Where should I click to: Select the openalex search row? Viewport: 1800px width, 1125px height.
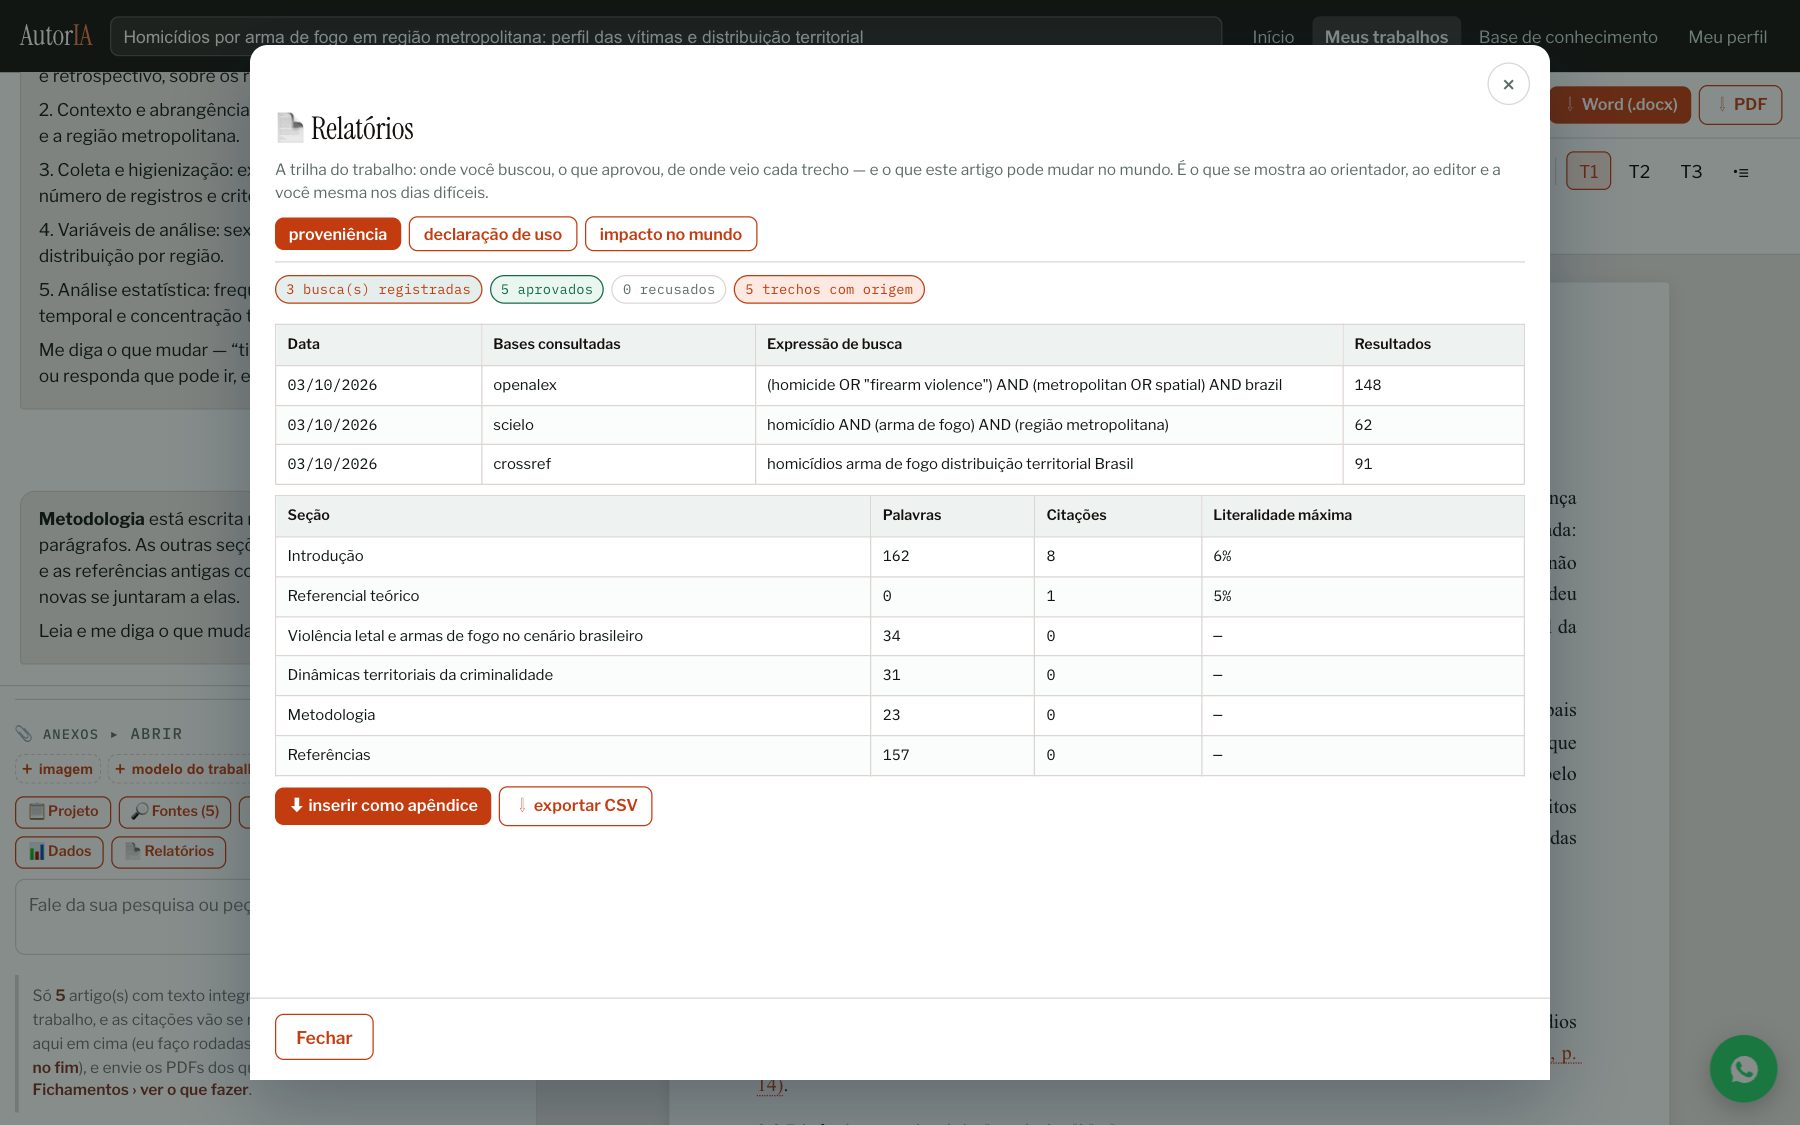[x=899, y=385]
